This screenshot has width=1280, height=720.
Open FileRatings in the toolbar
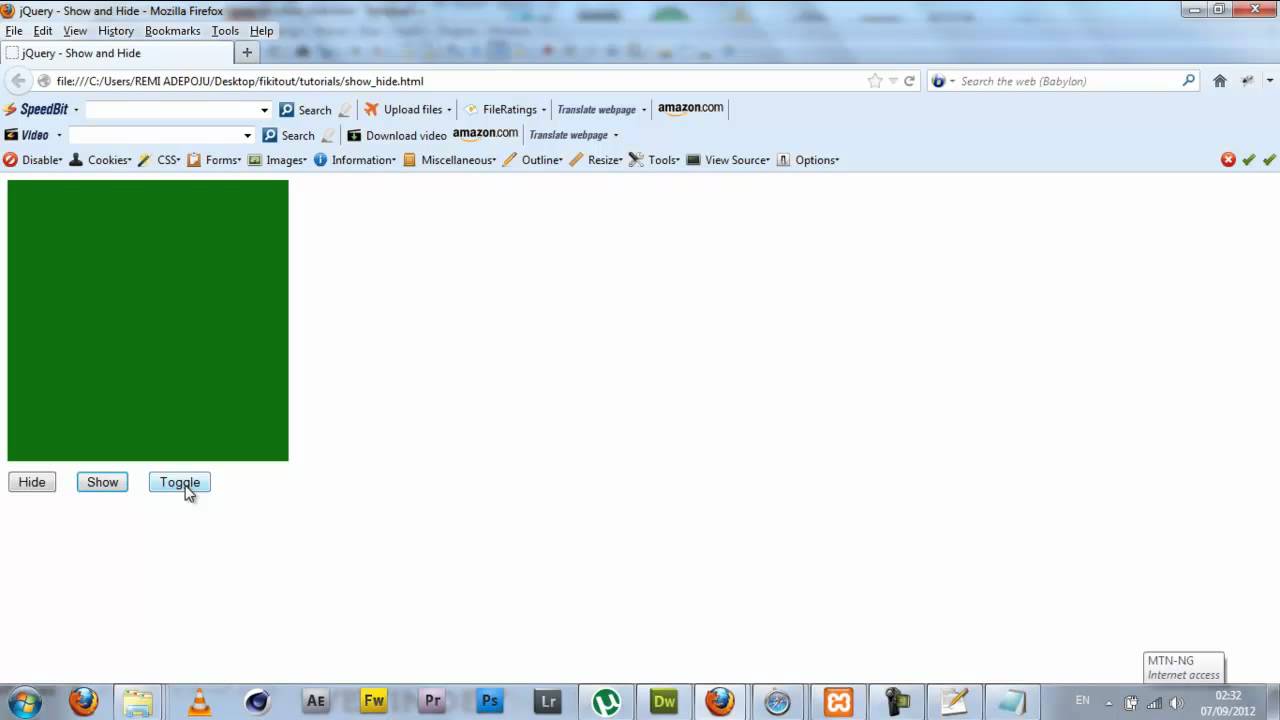(505, 110)
